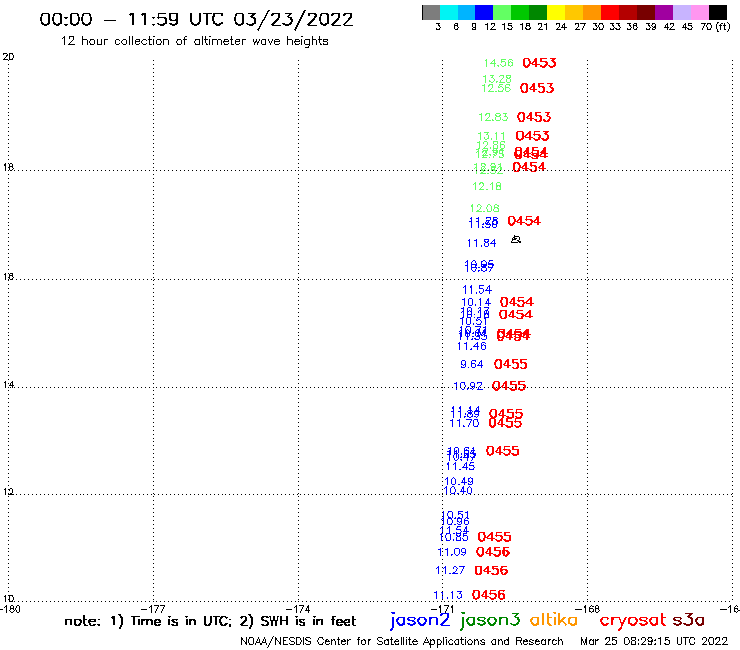Select the cyan 6 ft color swatch
This screenshot has height=650, width=740.
pyautogui.click(x=449, y=12)
